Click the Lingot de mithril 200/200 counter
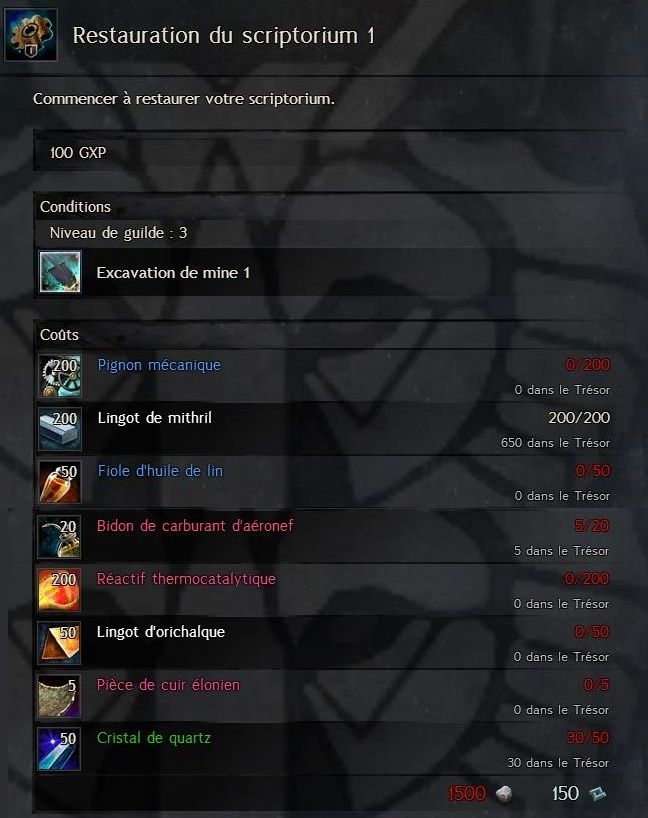Viewport: 648px width, 818px height. tap(579, 417)
